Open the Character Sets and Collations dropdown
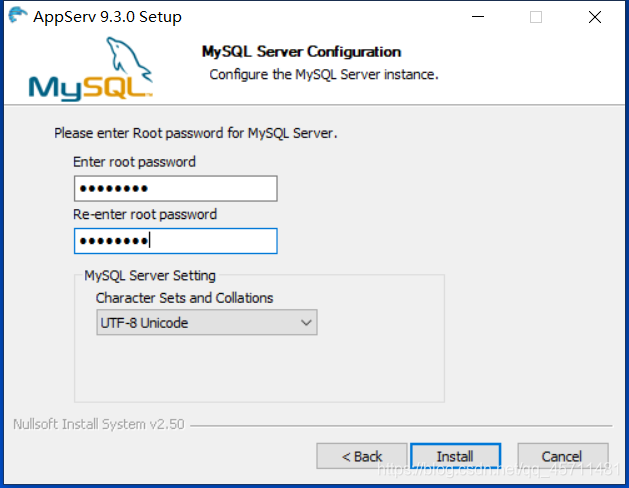This screenshot has height=488, width=629. (x=207, y=322)
